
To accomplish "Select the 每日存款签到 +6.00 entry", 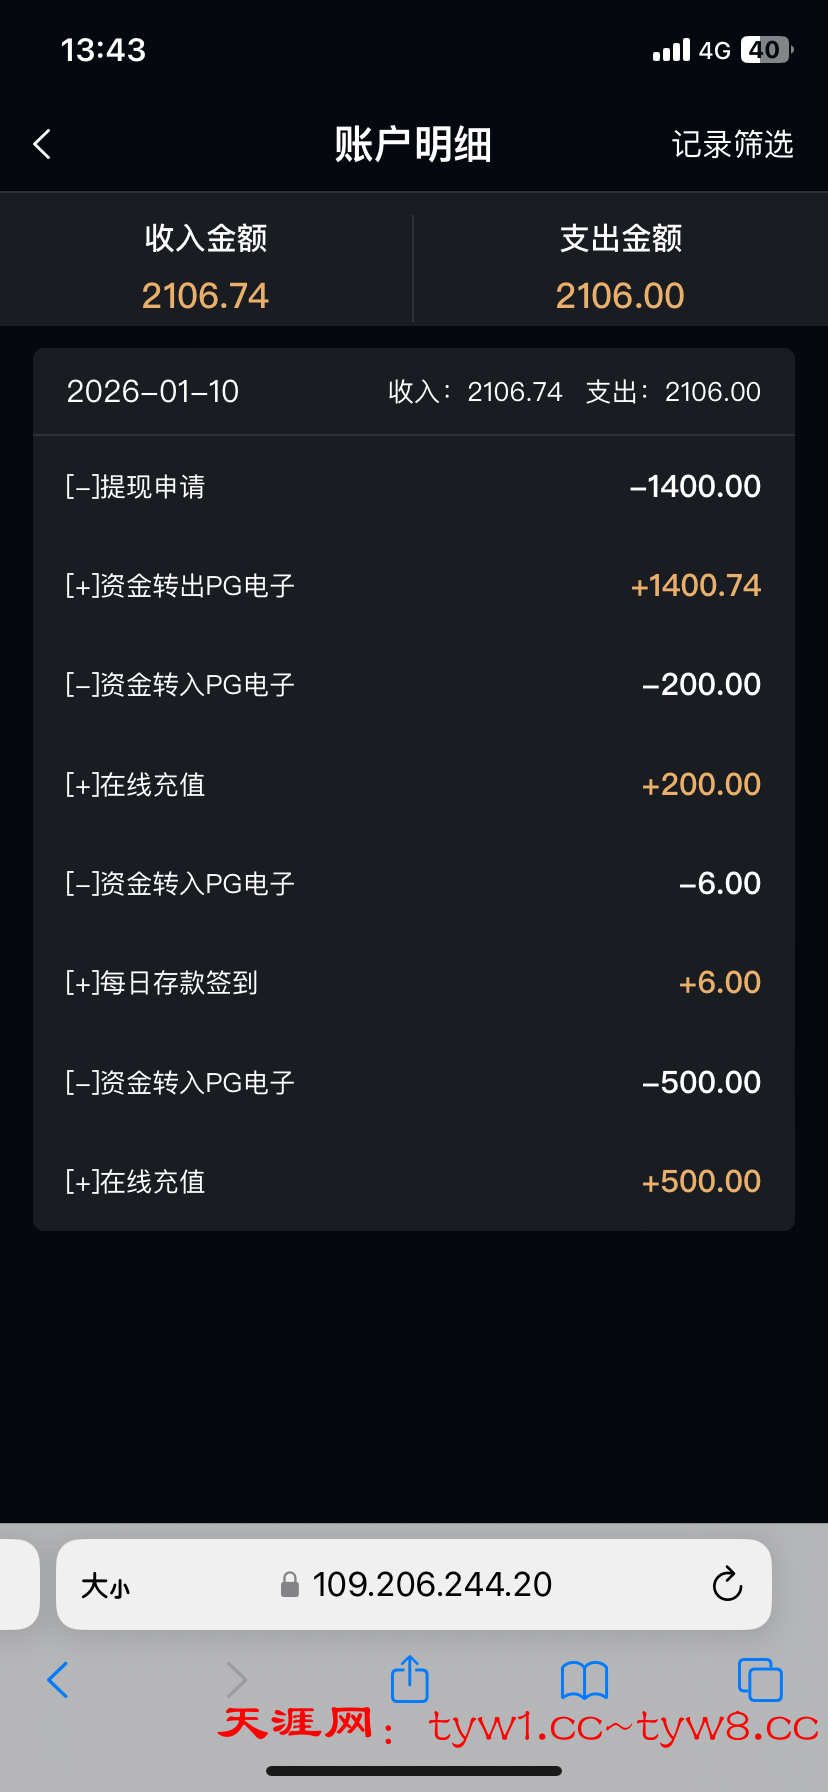I will coord(414,983).
